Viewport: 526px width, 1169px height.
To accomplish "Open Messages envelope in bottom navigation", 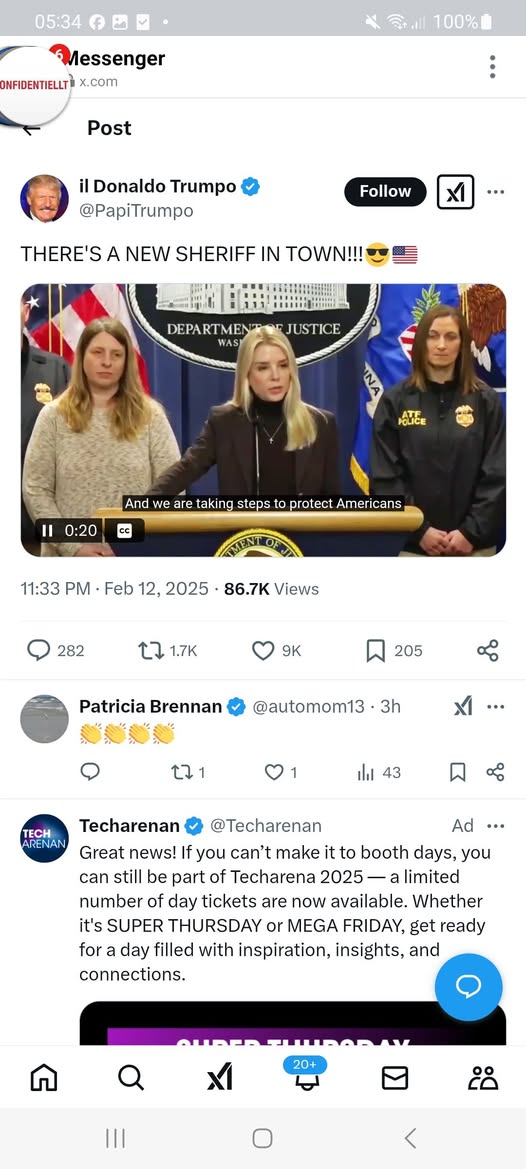I will point(395,1077).
